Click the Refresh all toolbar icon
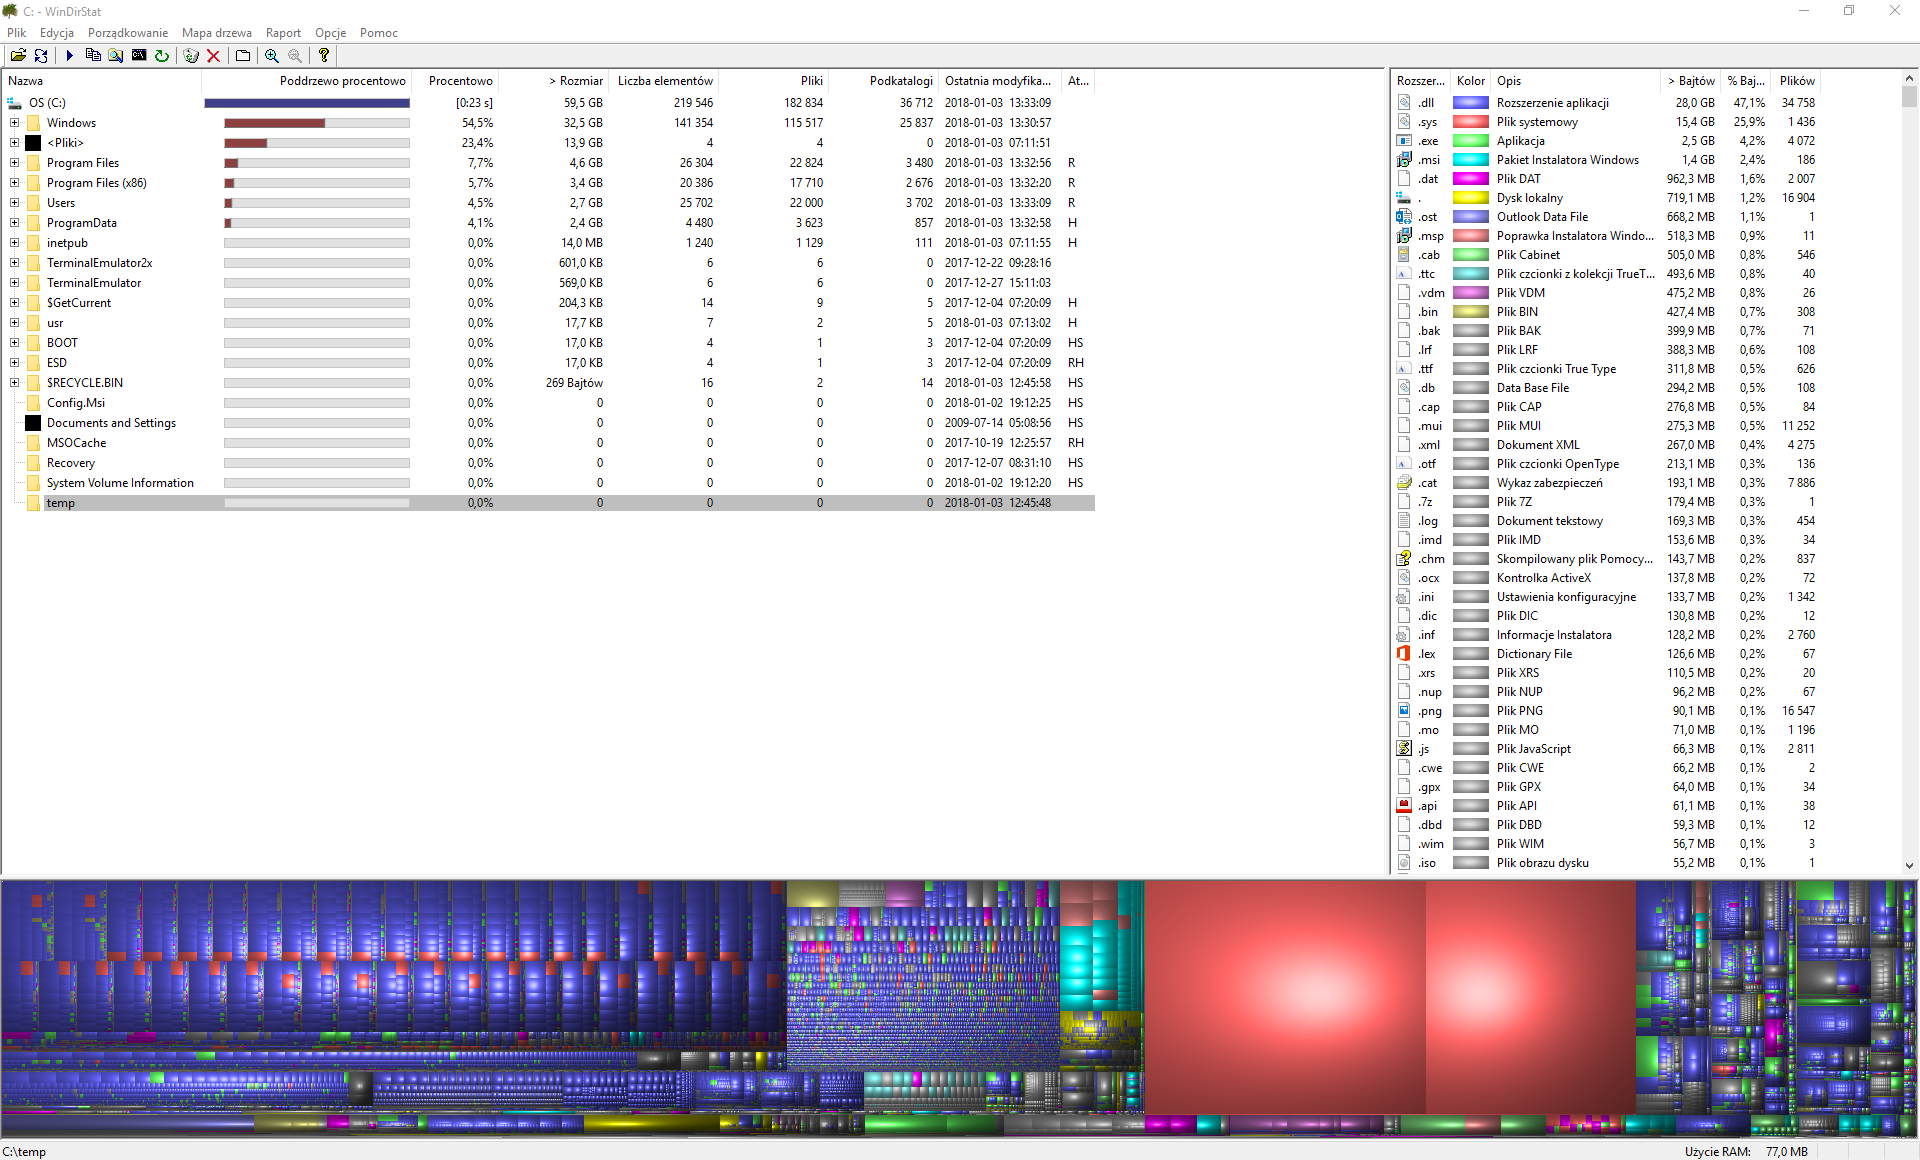 [x=41, y=56]
